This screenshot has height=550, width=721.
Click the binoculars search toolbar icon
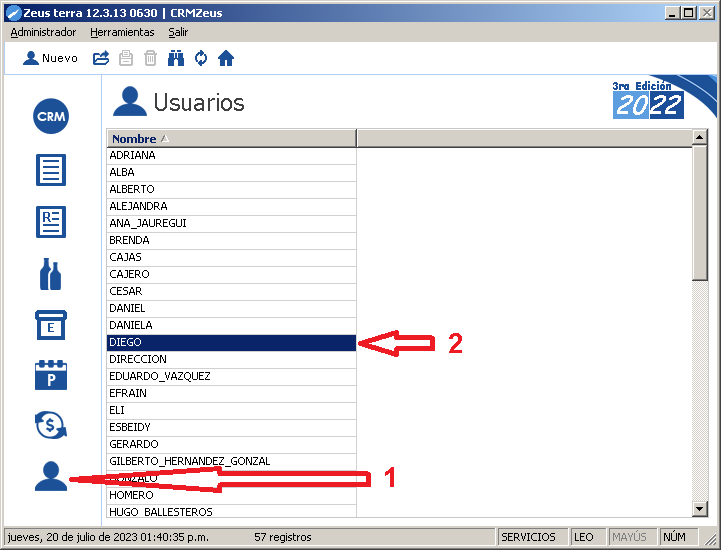176,58
